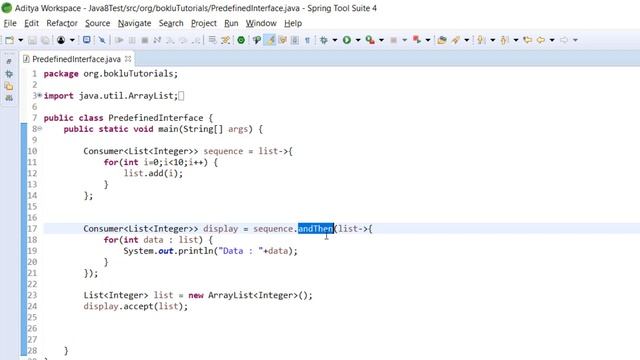Click the red Run Last Tool icon
Image resolution: width=640 pixels, height=360 pixels.
click(x=416, y=40)
